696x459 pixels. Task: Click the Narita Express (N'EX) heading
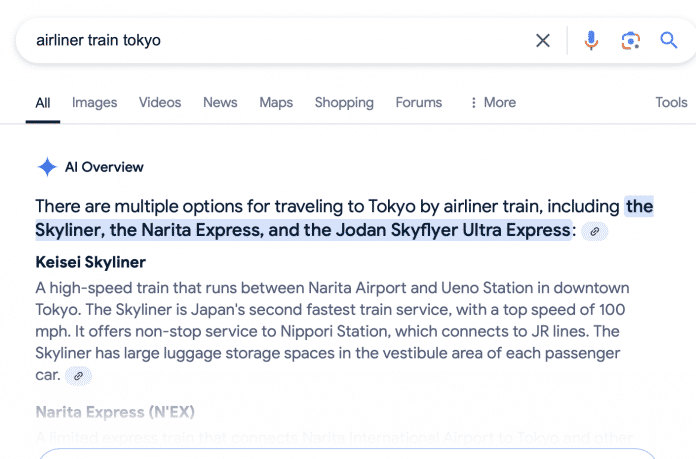115,412
